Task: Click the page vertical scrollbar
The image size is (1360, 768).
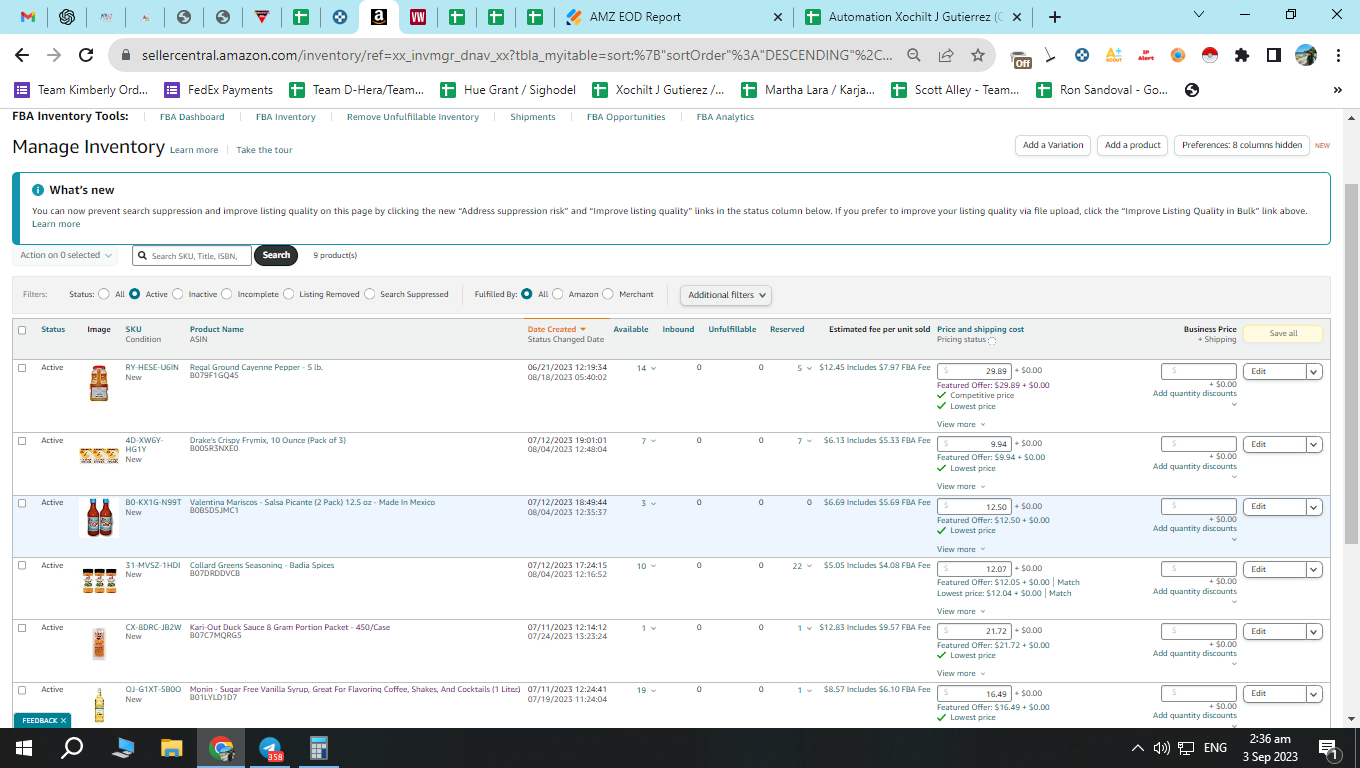Action: coord(1351,364)
